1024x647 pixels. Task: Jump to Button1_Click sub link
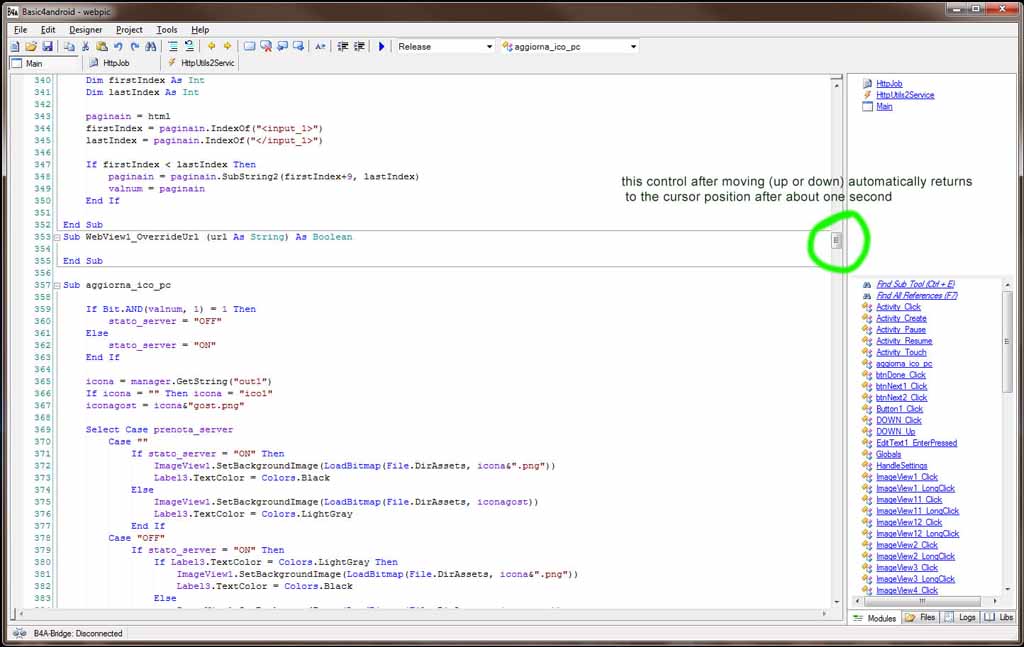point(899,409)
